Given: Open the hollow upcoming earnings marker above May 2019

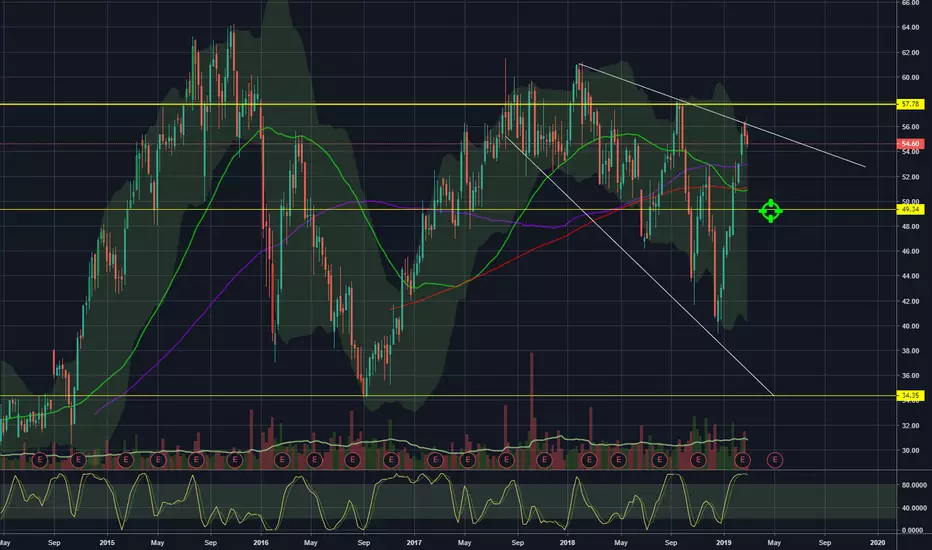Looking at the screenshot, I should pos(774,460).
